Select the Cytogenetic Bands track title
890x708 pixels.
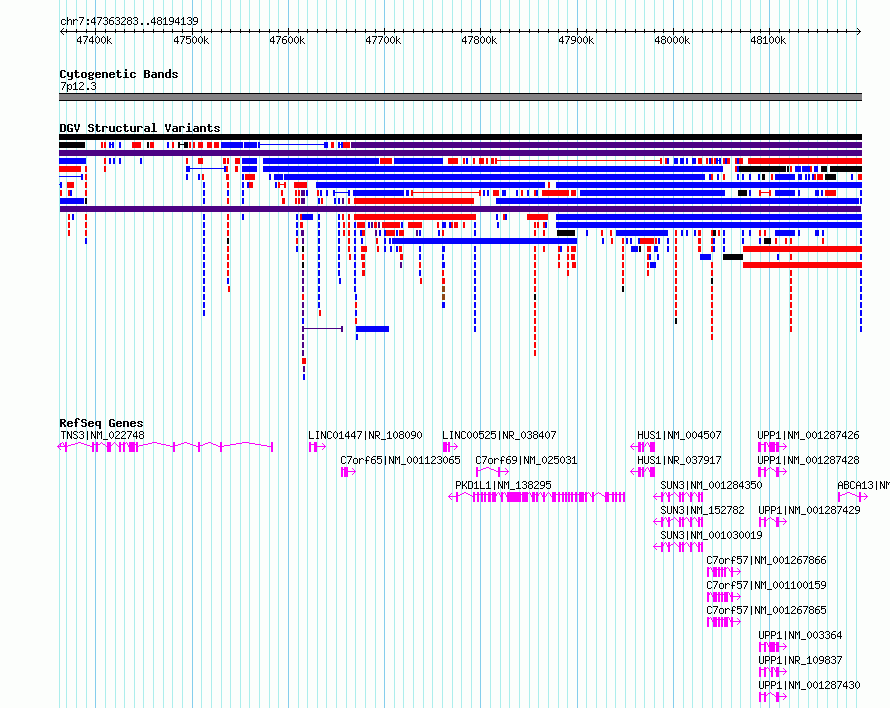tap(119, 74)
